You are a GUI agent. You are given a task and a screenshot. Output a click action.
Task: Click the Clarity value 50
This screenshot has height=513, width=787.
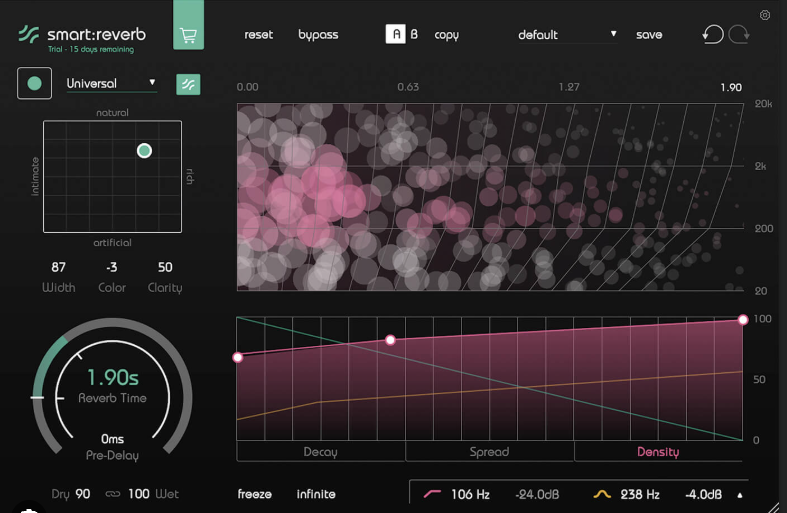point(165,267)
